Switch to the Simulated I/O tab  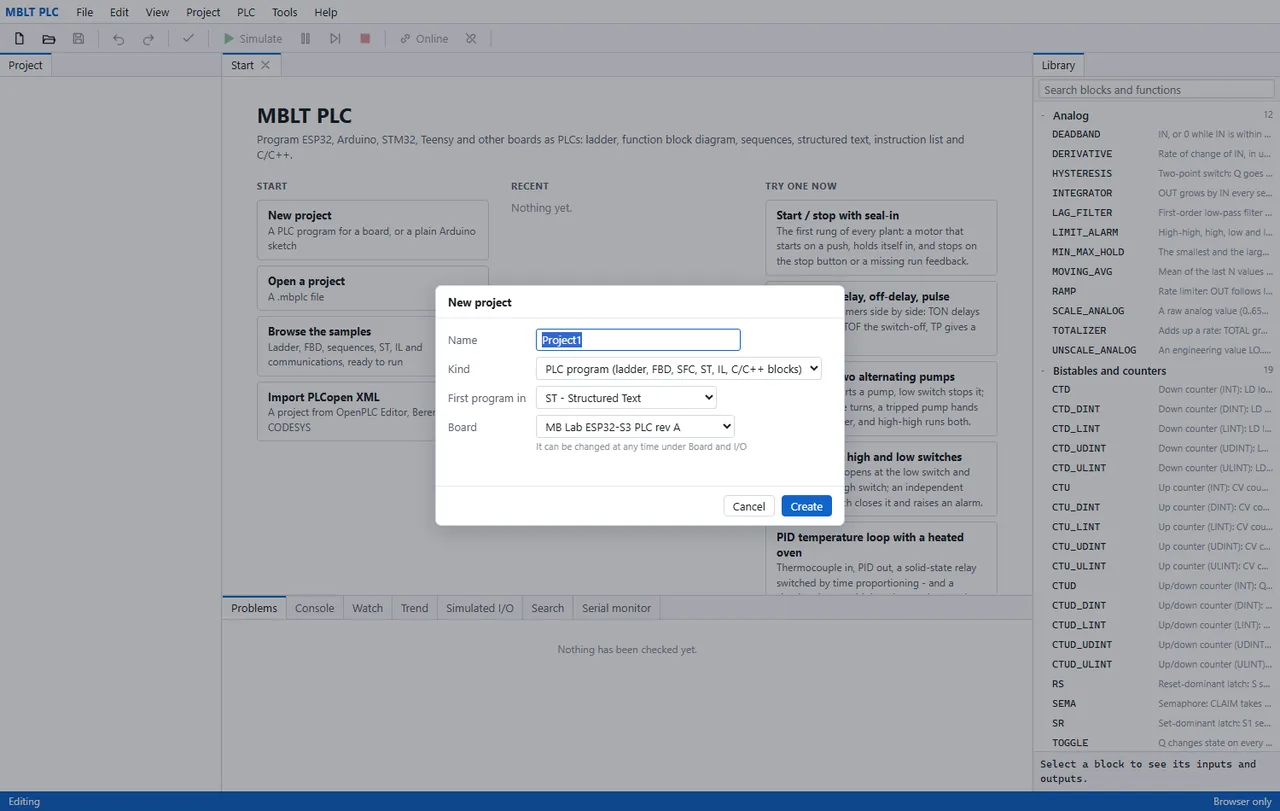(x=480, y=608)
